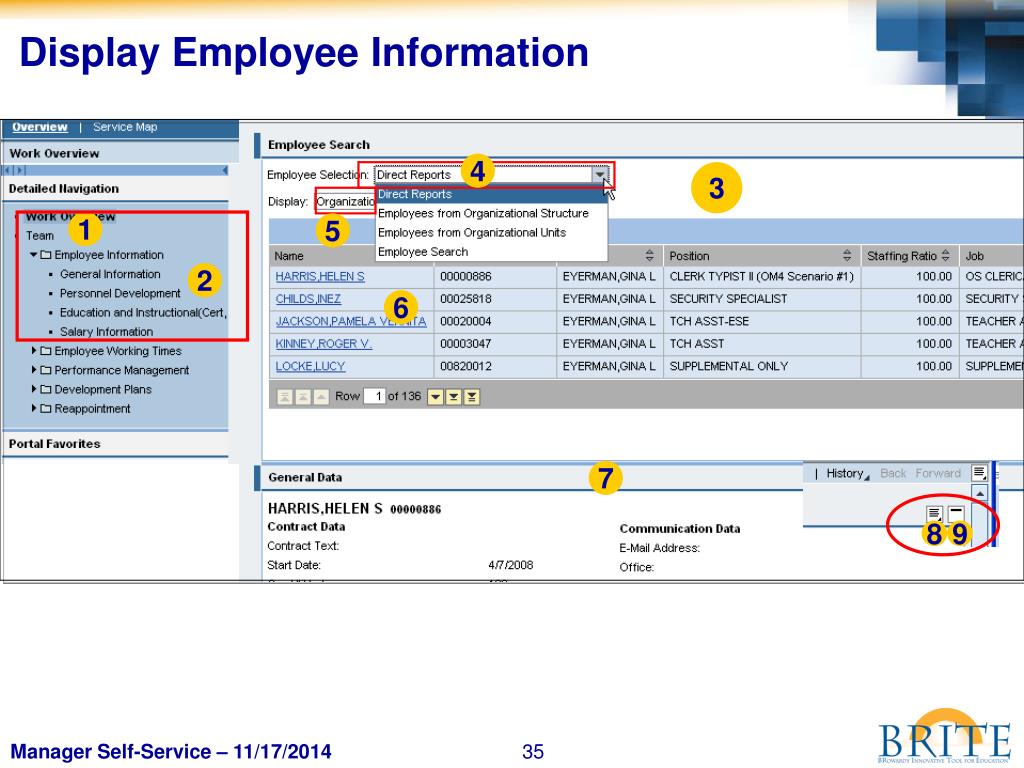Select the Performance Management folder label
Screen dimensions: 1024x768
coord(121,370)
